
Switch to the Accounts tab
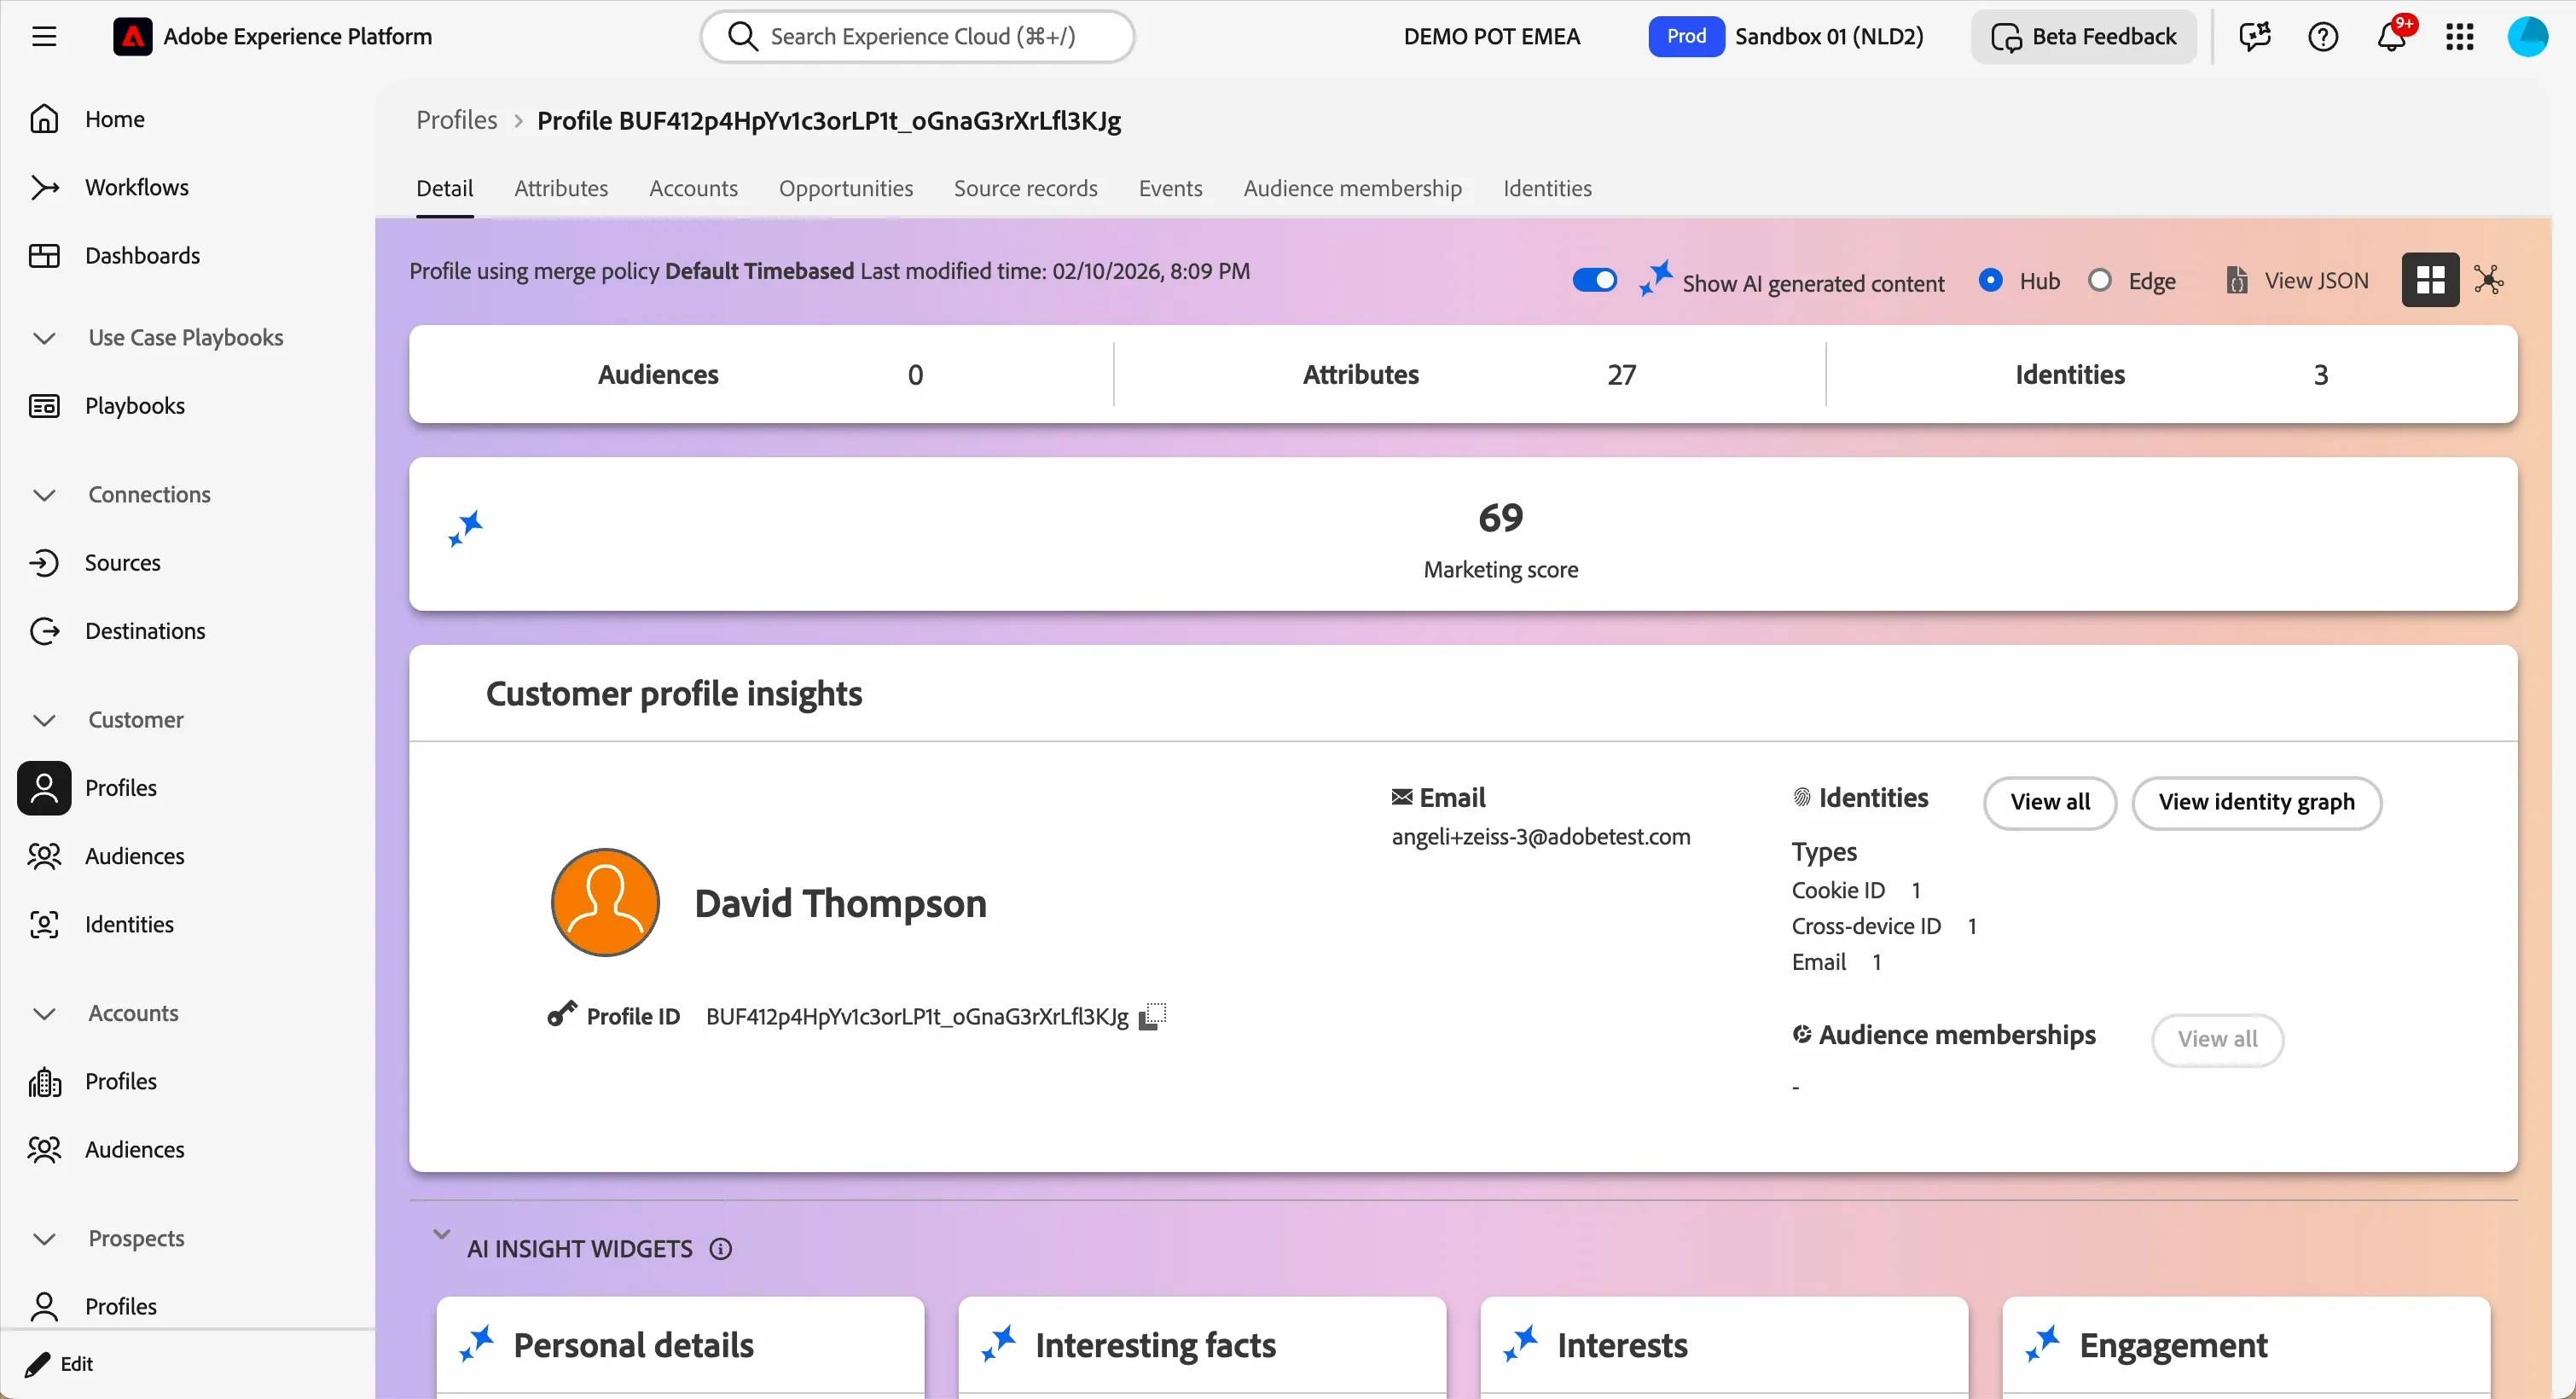(693, 188)
